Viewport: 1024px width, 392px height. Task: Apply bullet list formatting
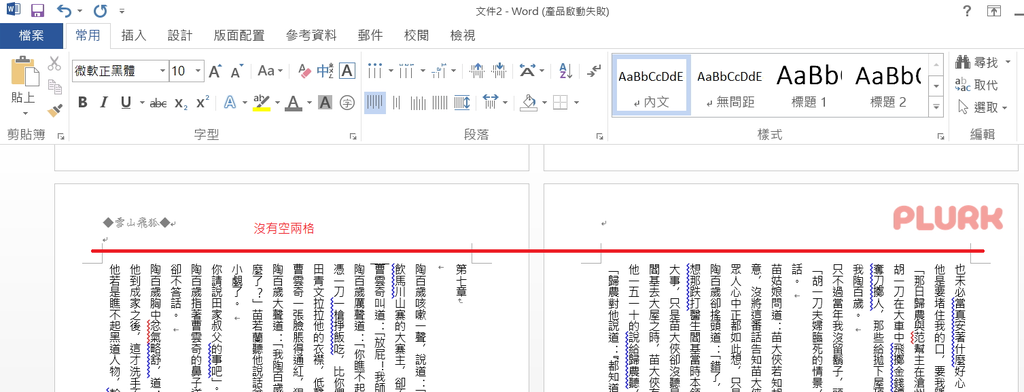coord(375,71)
